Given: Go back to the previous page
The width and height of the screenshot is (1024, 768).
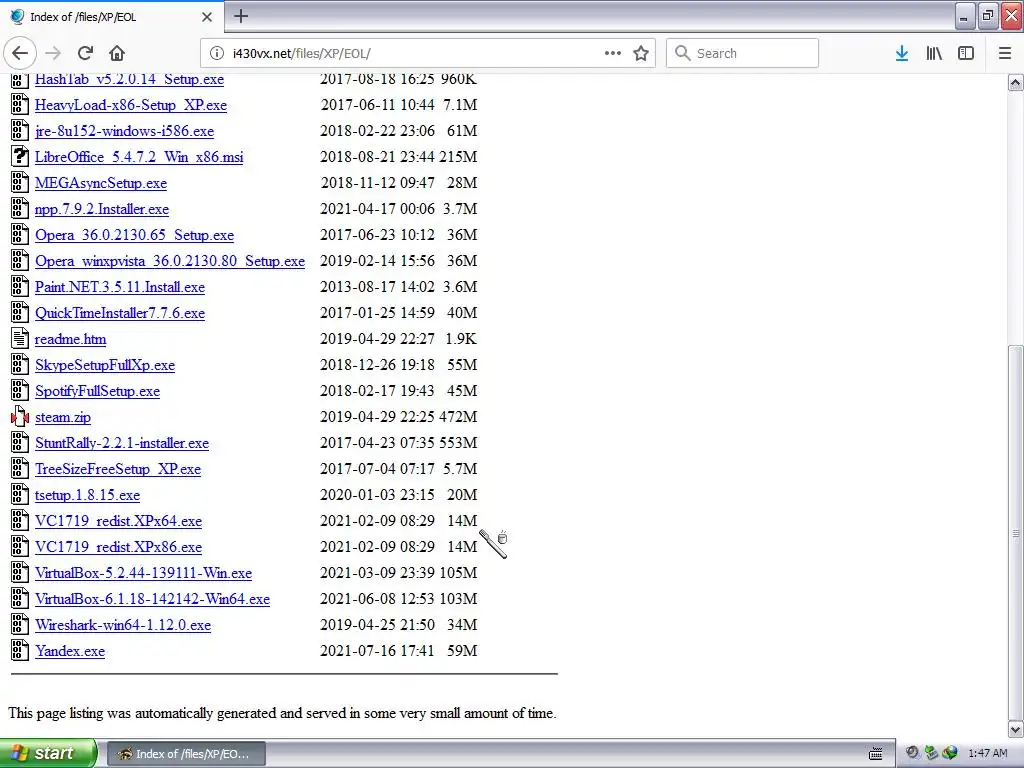Looking at the screenshot, I should (20, 53).
